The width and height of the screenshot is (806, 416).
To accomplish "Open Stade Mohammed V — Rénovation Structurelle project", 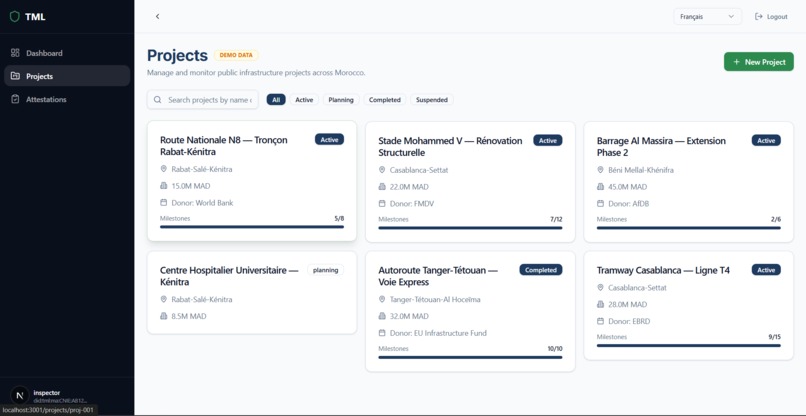I will pos(470,182).
